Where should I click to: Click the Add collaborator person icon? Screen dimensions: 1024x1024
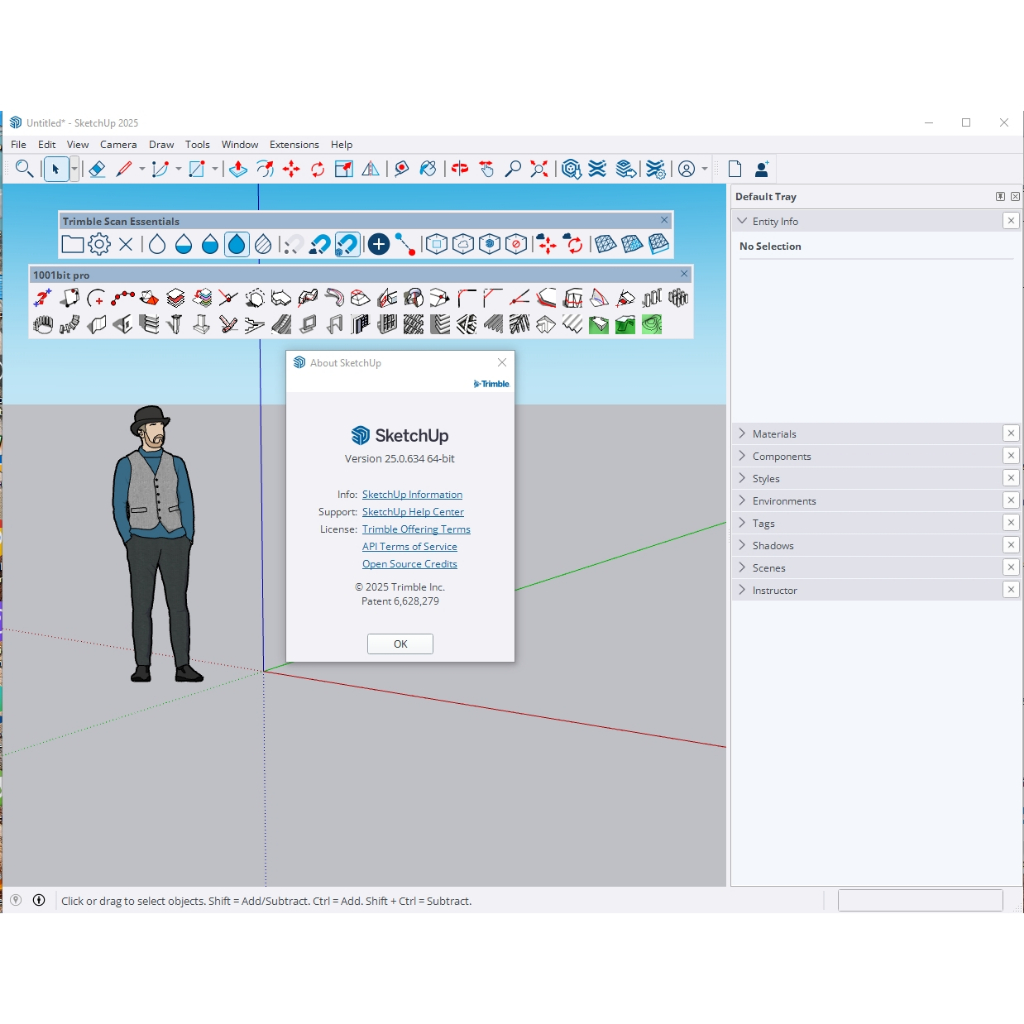(x=761, y=169)
